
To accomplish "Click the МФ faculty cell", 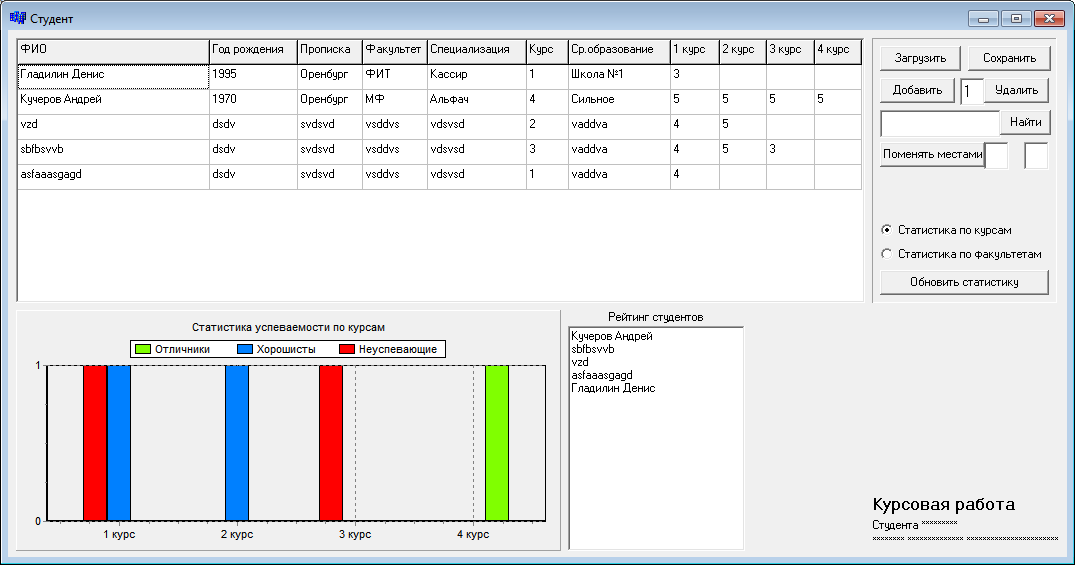I will (395, 101).
